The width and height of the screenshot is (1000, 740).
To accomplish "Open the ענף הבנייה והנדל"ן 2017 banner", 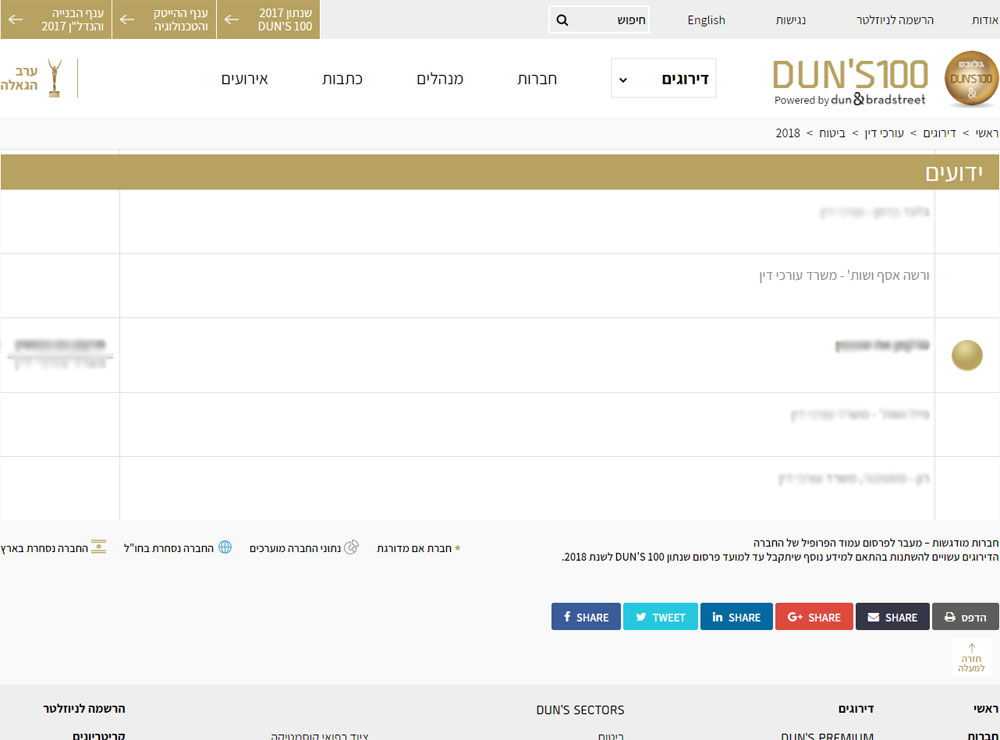I will coord(56,20).
